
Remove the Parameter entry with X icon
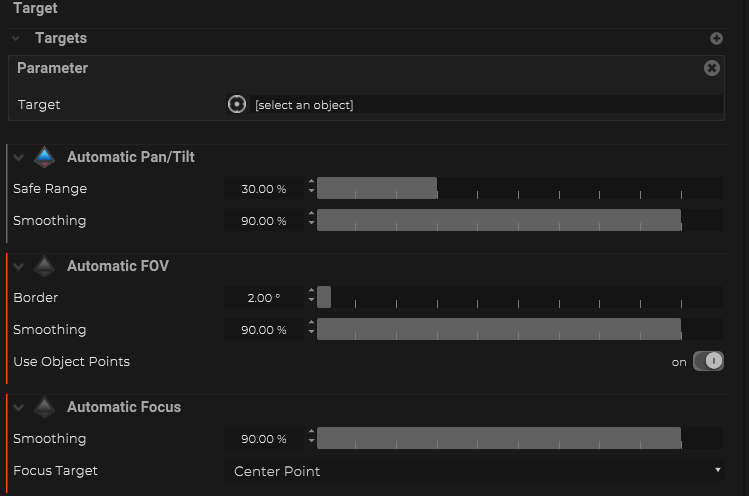712,68
